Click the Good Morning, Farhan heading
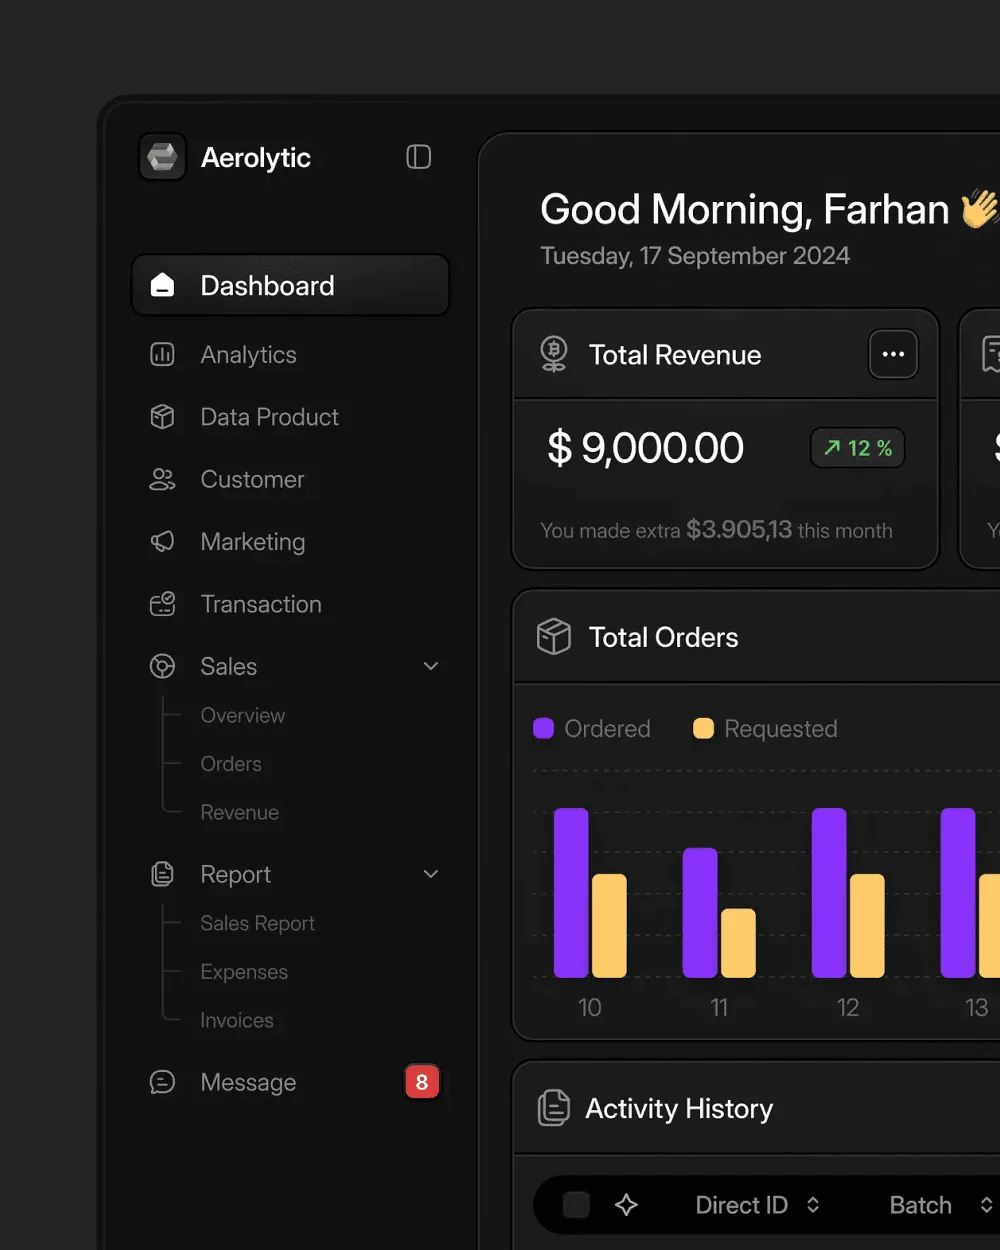This screenshot has height=1250, width=1000. (745, 210)
